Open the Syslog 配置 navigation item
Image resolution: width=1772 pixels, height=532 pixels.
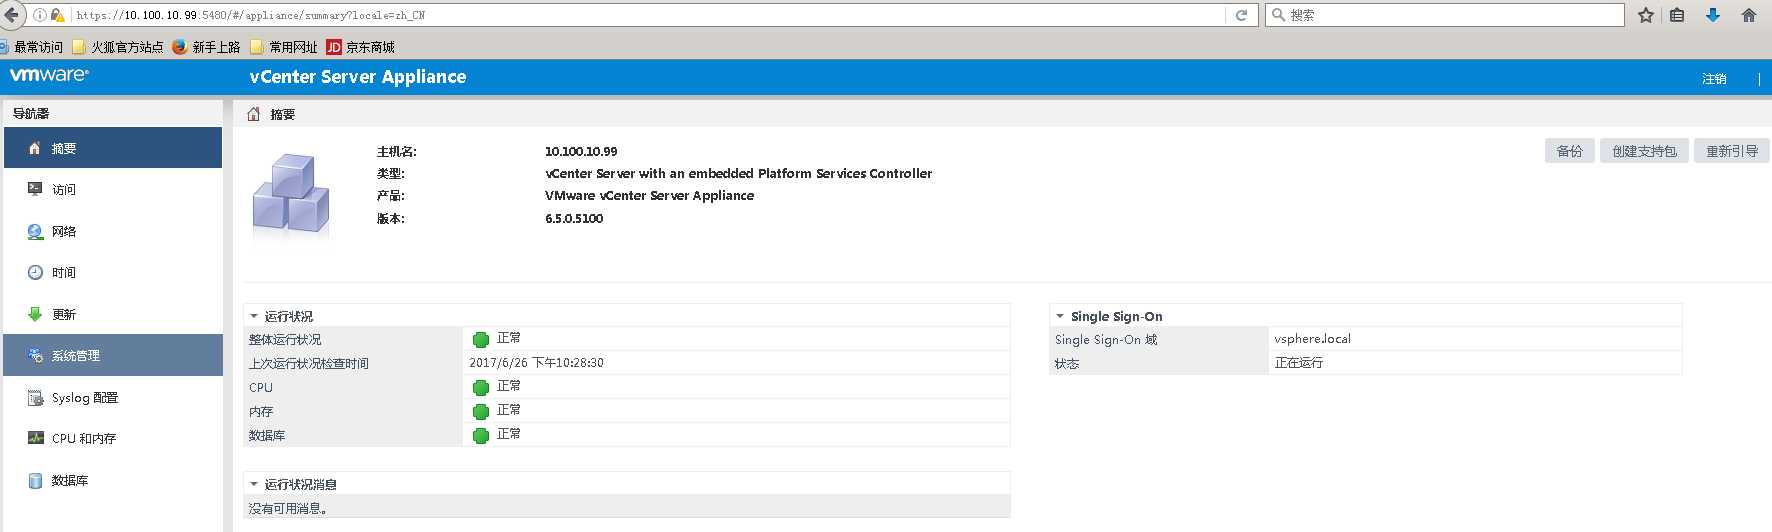(x=113, y=397)
